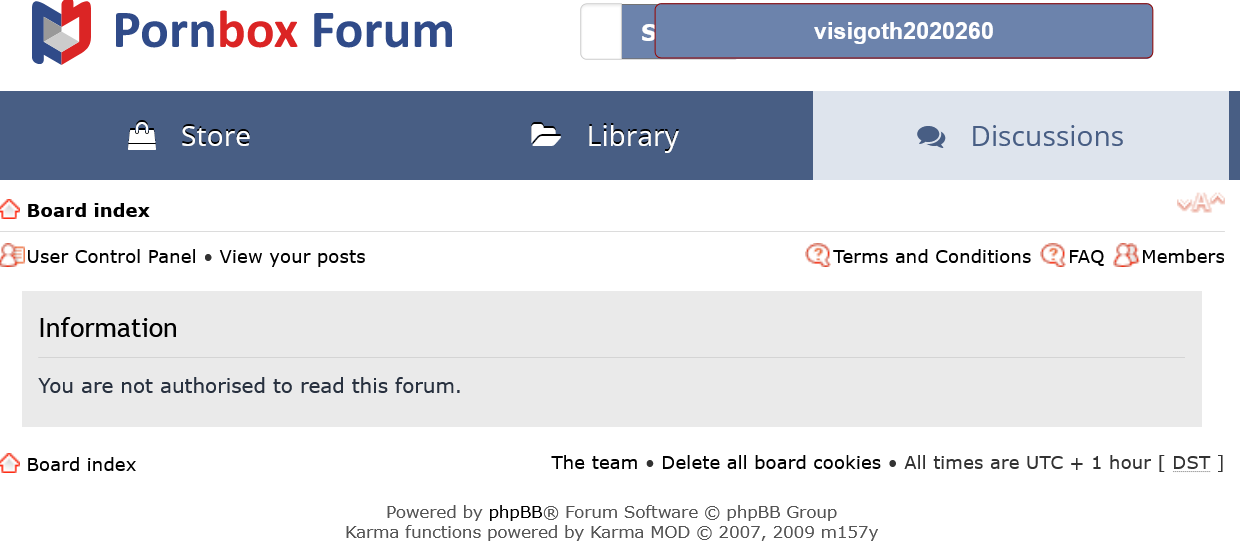Change font size icon at right

[x=1200, y=204]
